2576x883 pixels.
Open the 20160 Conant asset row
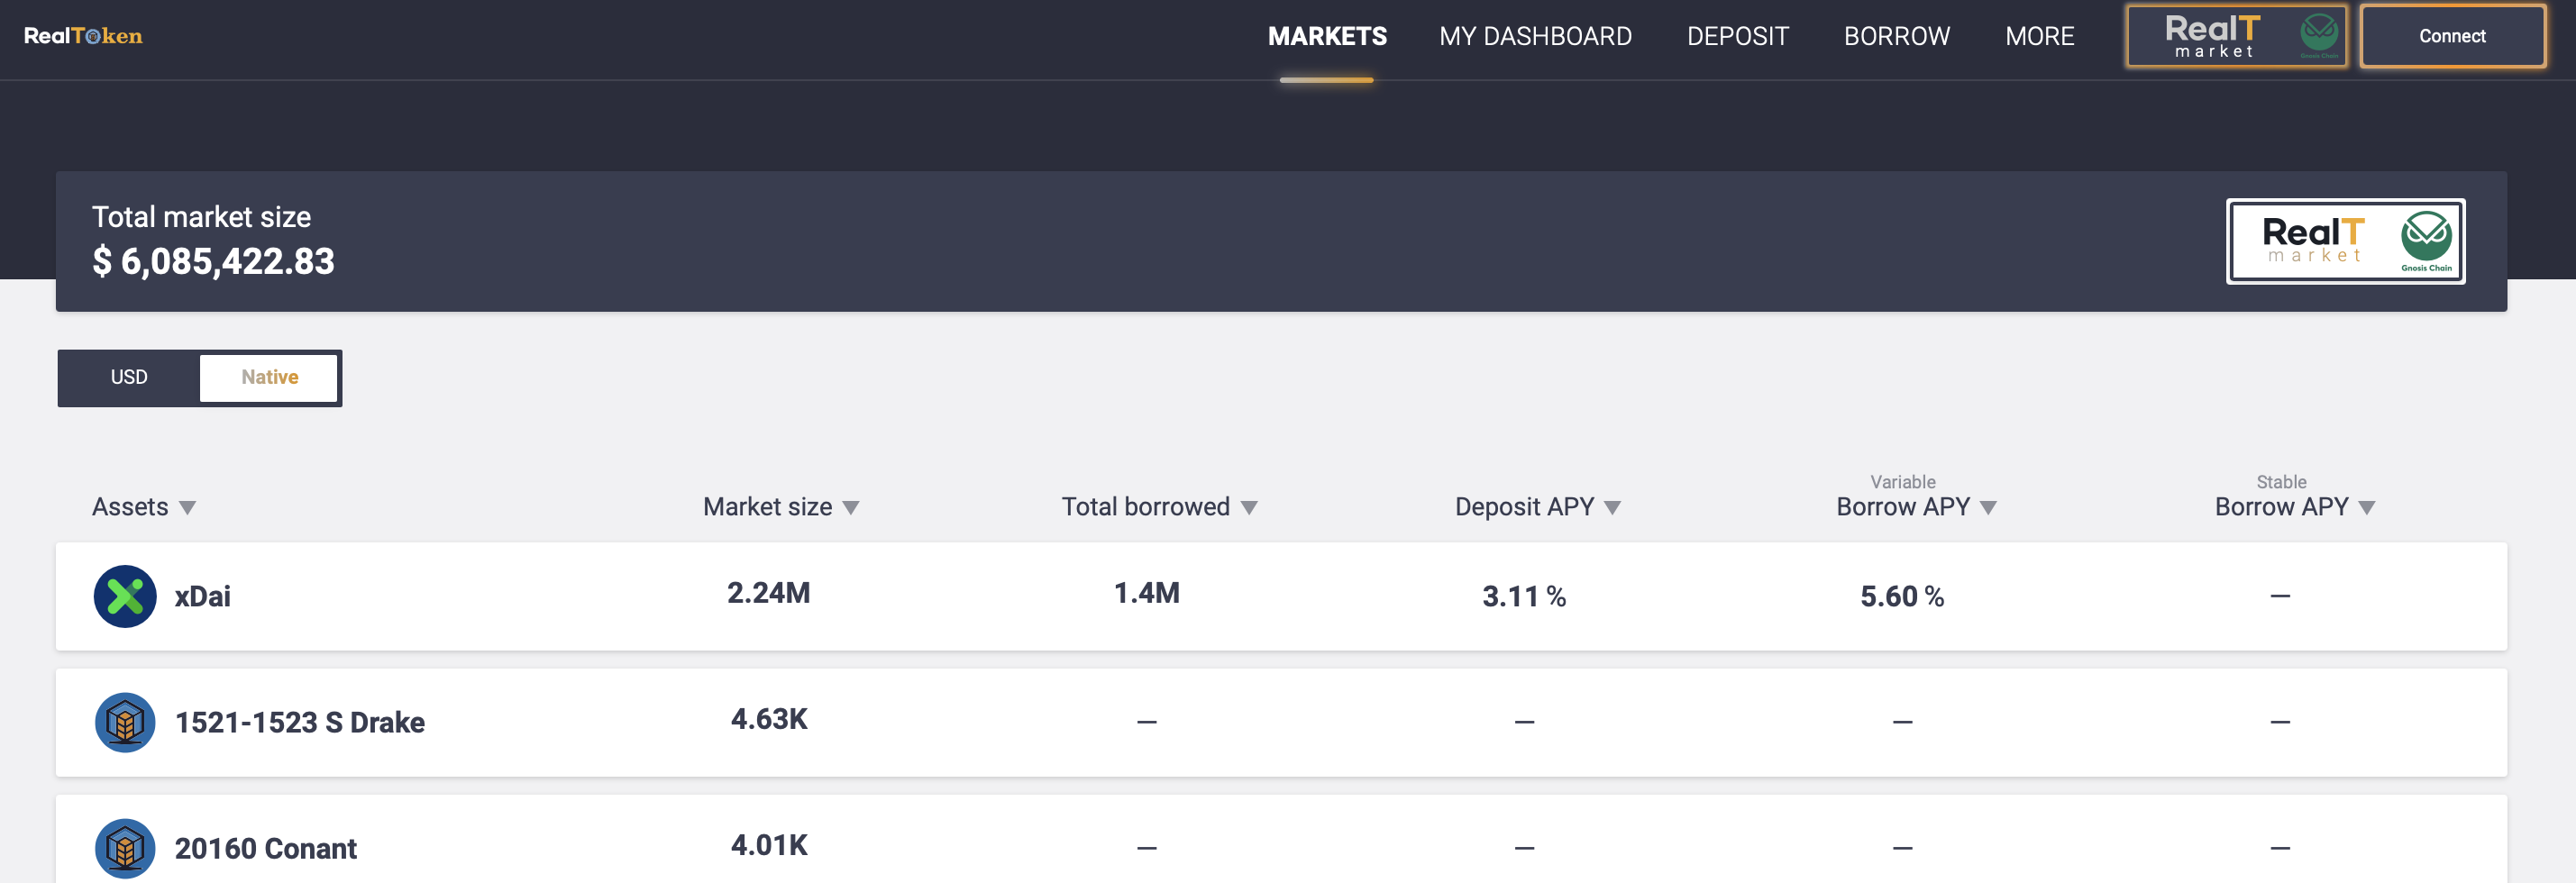coord(1281,839)
